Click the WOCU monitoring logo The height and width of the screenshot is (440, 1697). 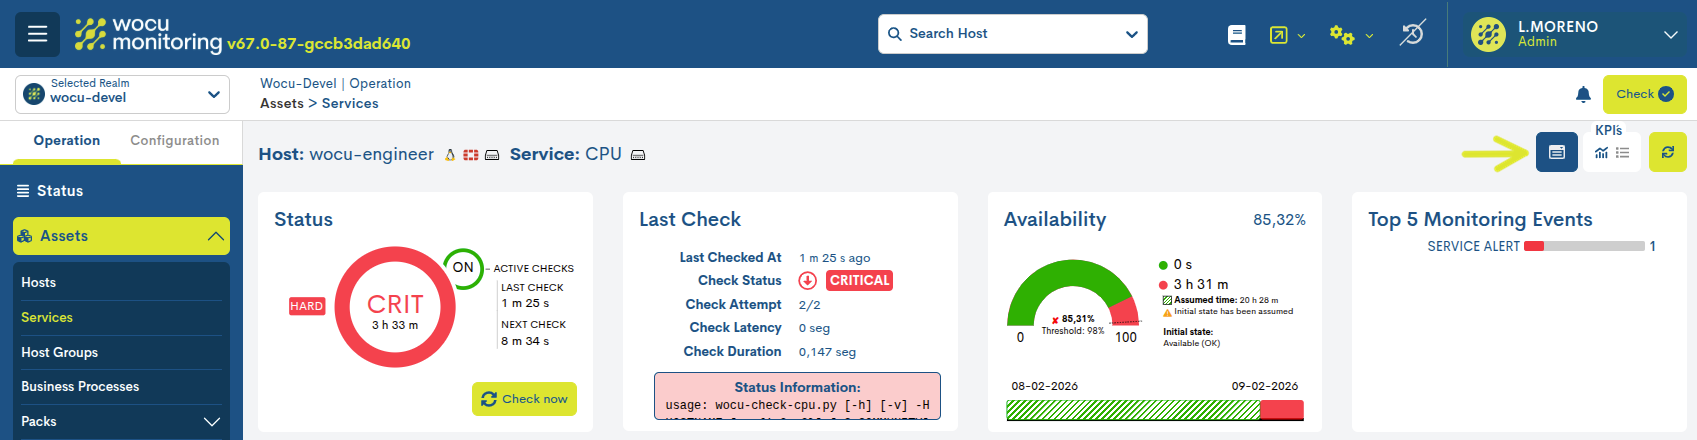(x=148, y=34)
